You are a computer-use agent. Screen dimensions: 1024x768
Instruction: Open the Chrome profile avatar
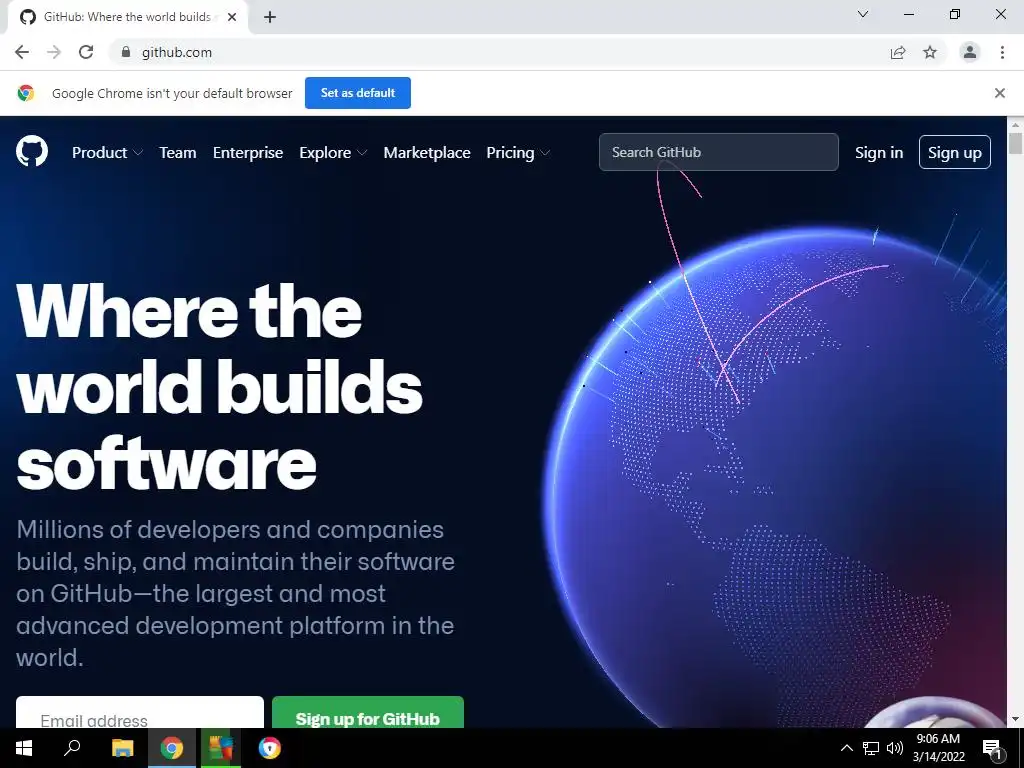pyautogui.click(x=970, y=52)
